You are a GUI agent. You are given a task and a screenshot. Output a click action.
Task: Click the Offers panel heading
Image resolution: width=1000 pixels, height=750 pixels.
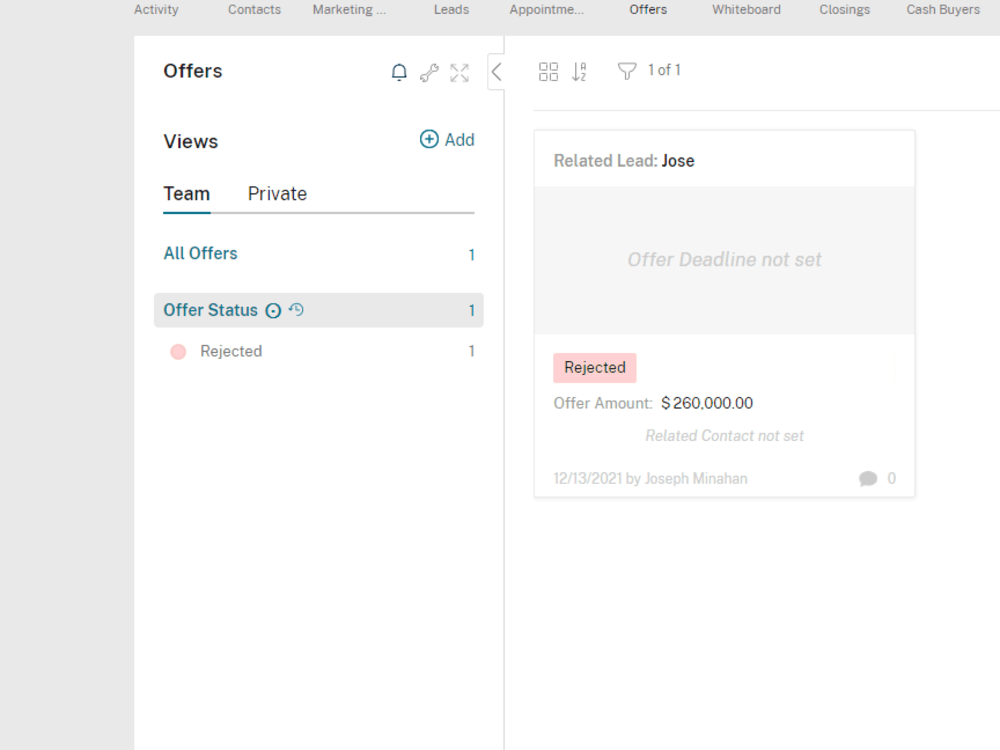pos(193,71)
